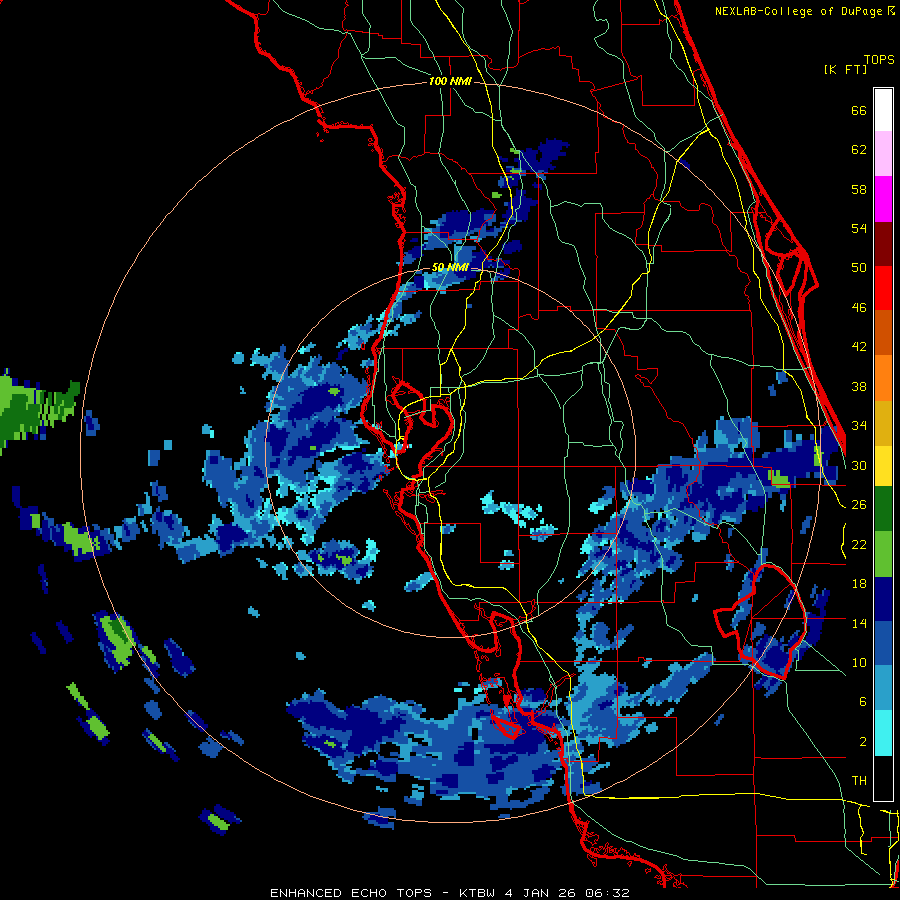Screen dimensions: 900x900
Task: Click the "50" legend value
Action: 859,268
